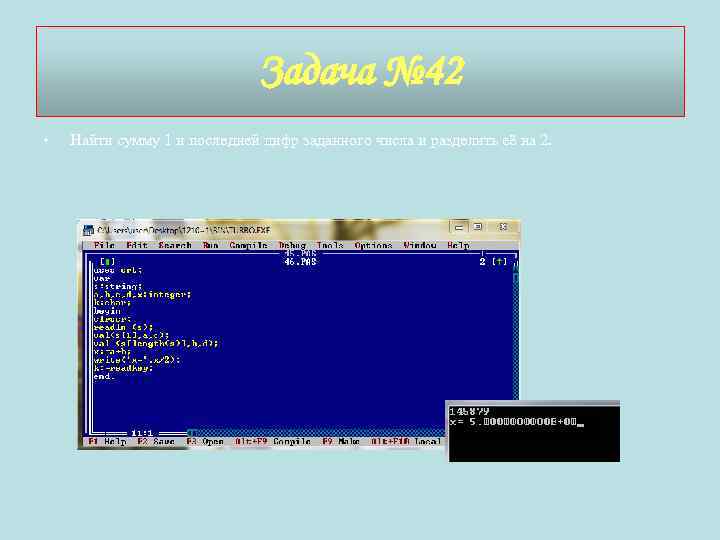Click the 'readln (s);' code line

[124, 327]
